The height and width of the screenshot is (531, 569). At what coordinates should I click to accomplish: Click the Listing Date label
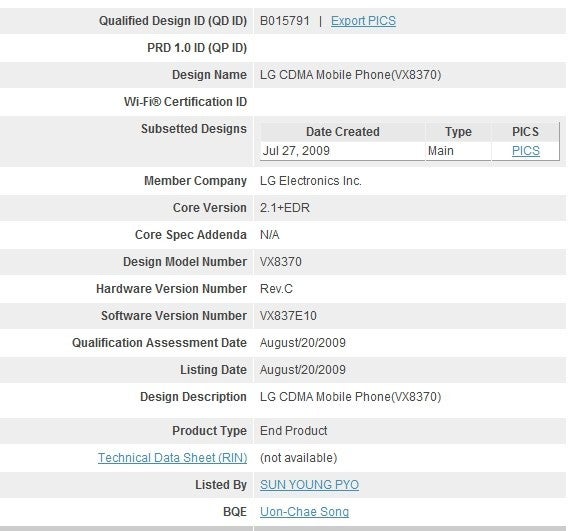(213, 370)
